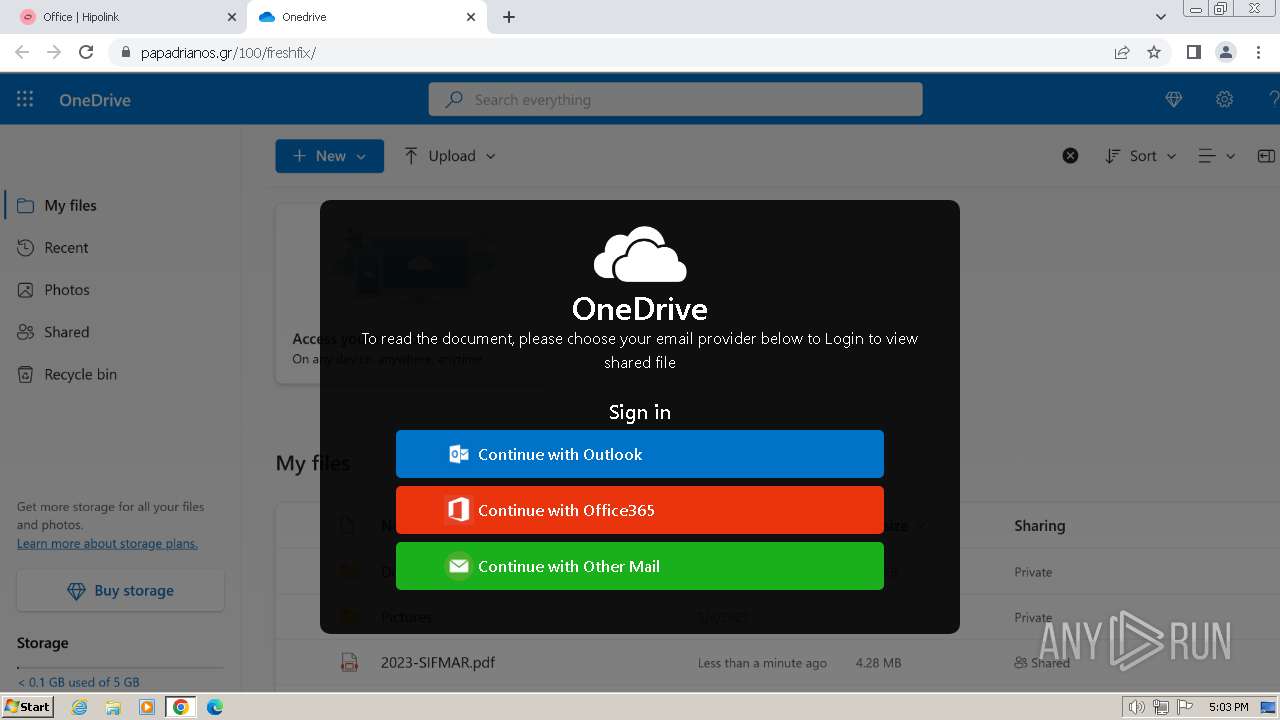The height and width of the screenshot is (720, 1280).
Task: Open the Chrome menu (three dots)
Action: click(1258, 52)
